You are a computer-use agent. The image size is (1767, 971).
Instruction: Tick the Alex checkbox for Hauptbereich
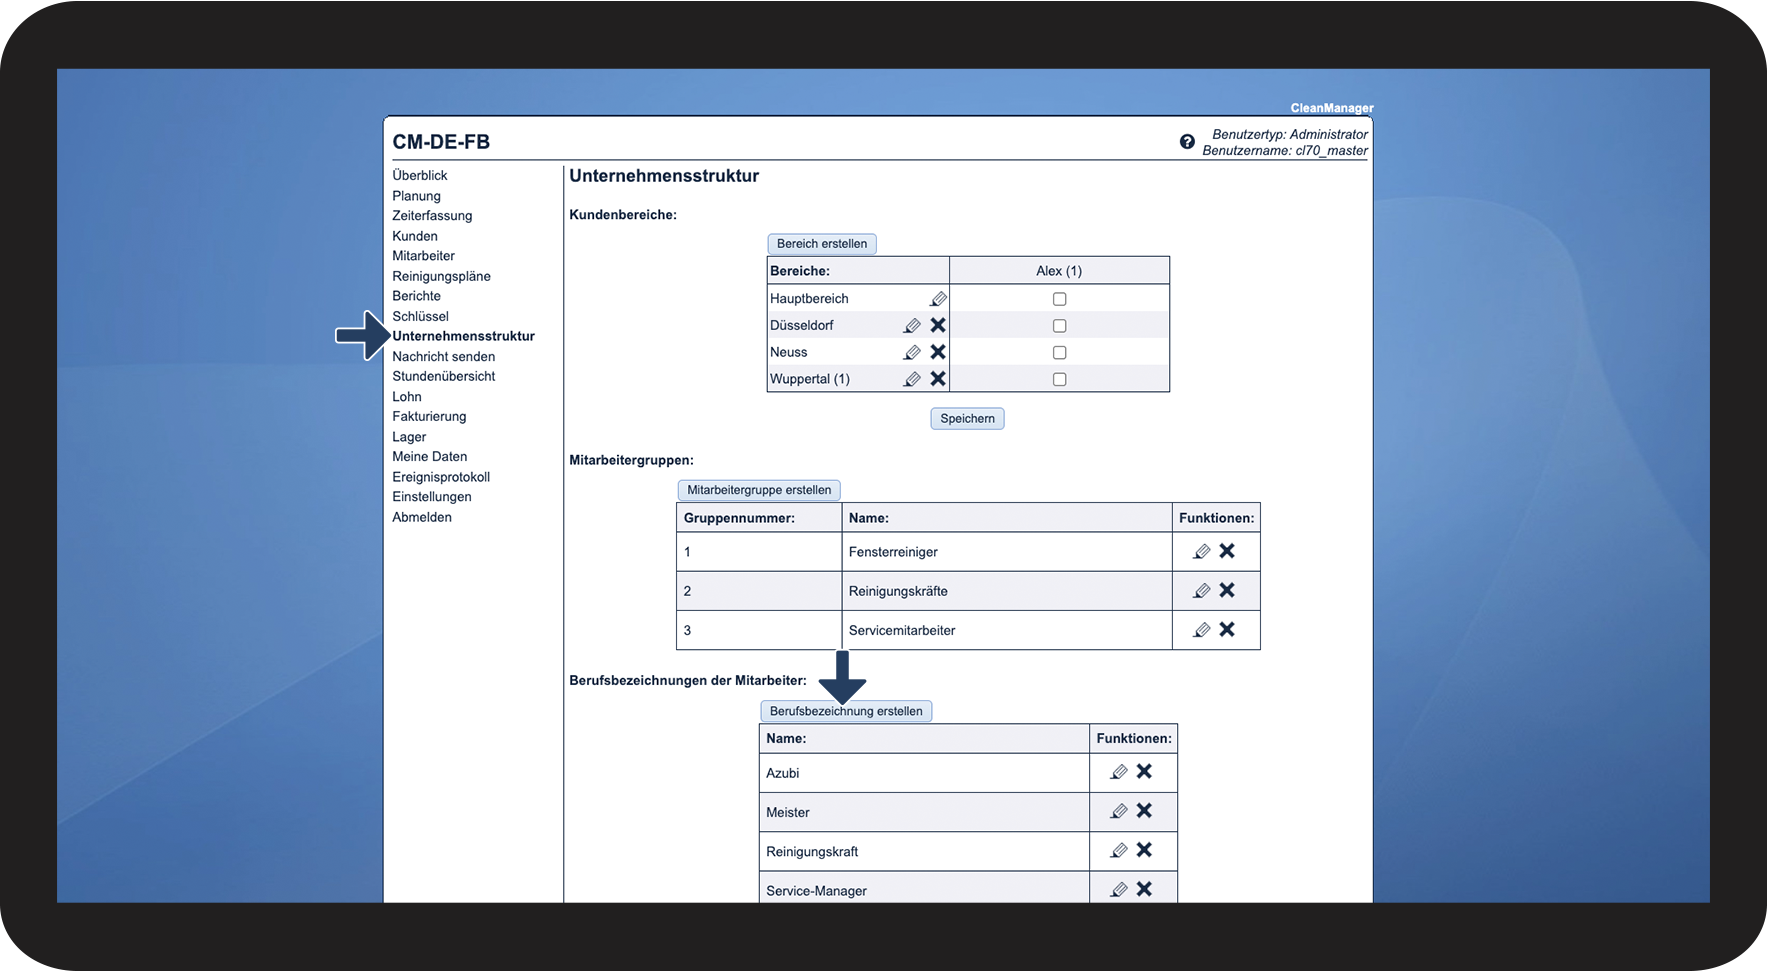pos(1060,299)
